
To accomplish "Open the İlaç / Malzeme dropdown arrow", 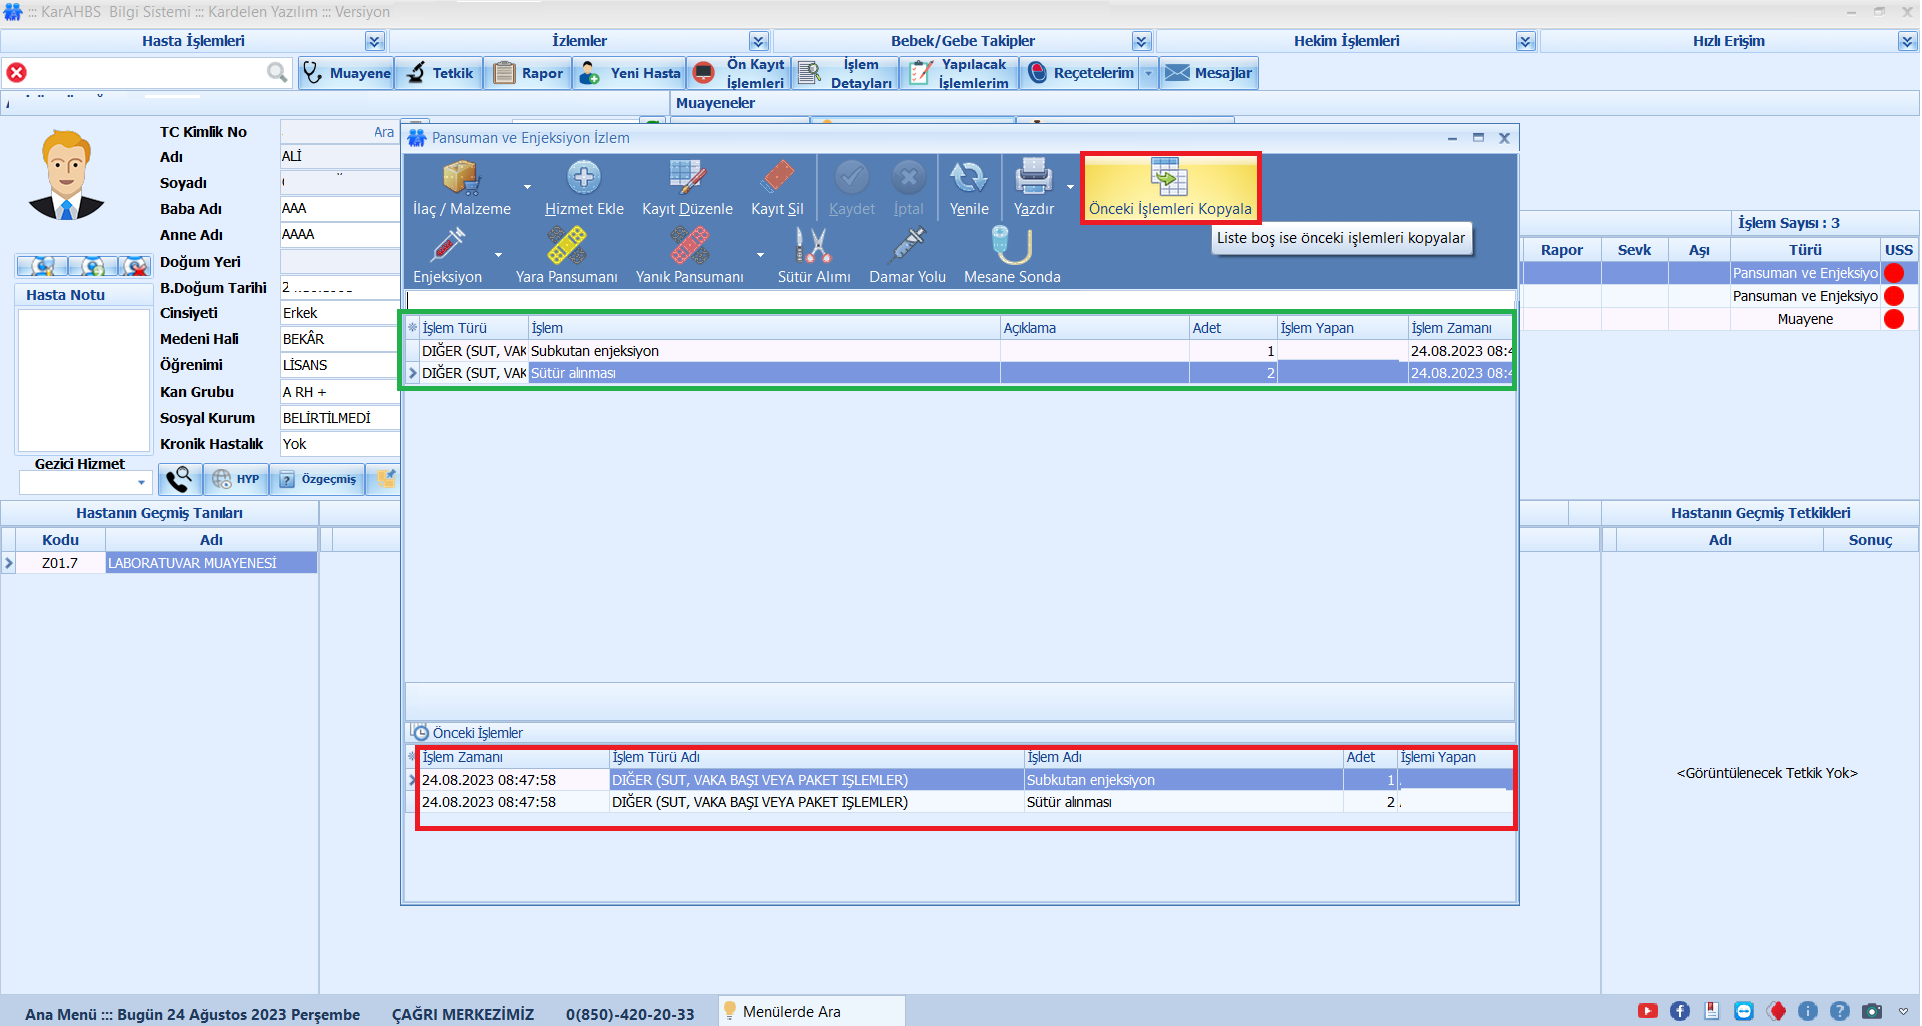I will click(x=527, y=187).
